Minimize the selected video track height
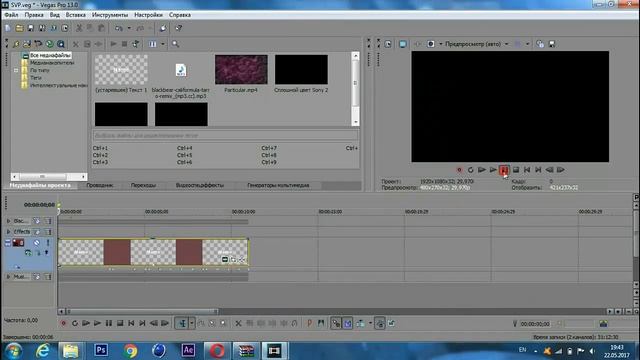Screen dimensions: 640x360 point(8,243)
